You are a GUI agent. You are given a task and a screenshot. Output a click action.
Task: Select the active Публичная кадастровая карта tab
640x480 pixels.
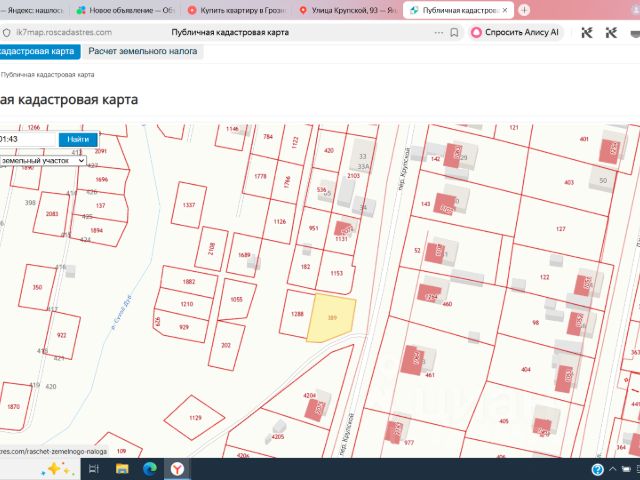[x=457, y=10]
